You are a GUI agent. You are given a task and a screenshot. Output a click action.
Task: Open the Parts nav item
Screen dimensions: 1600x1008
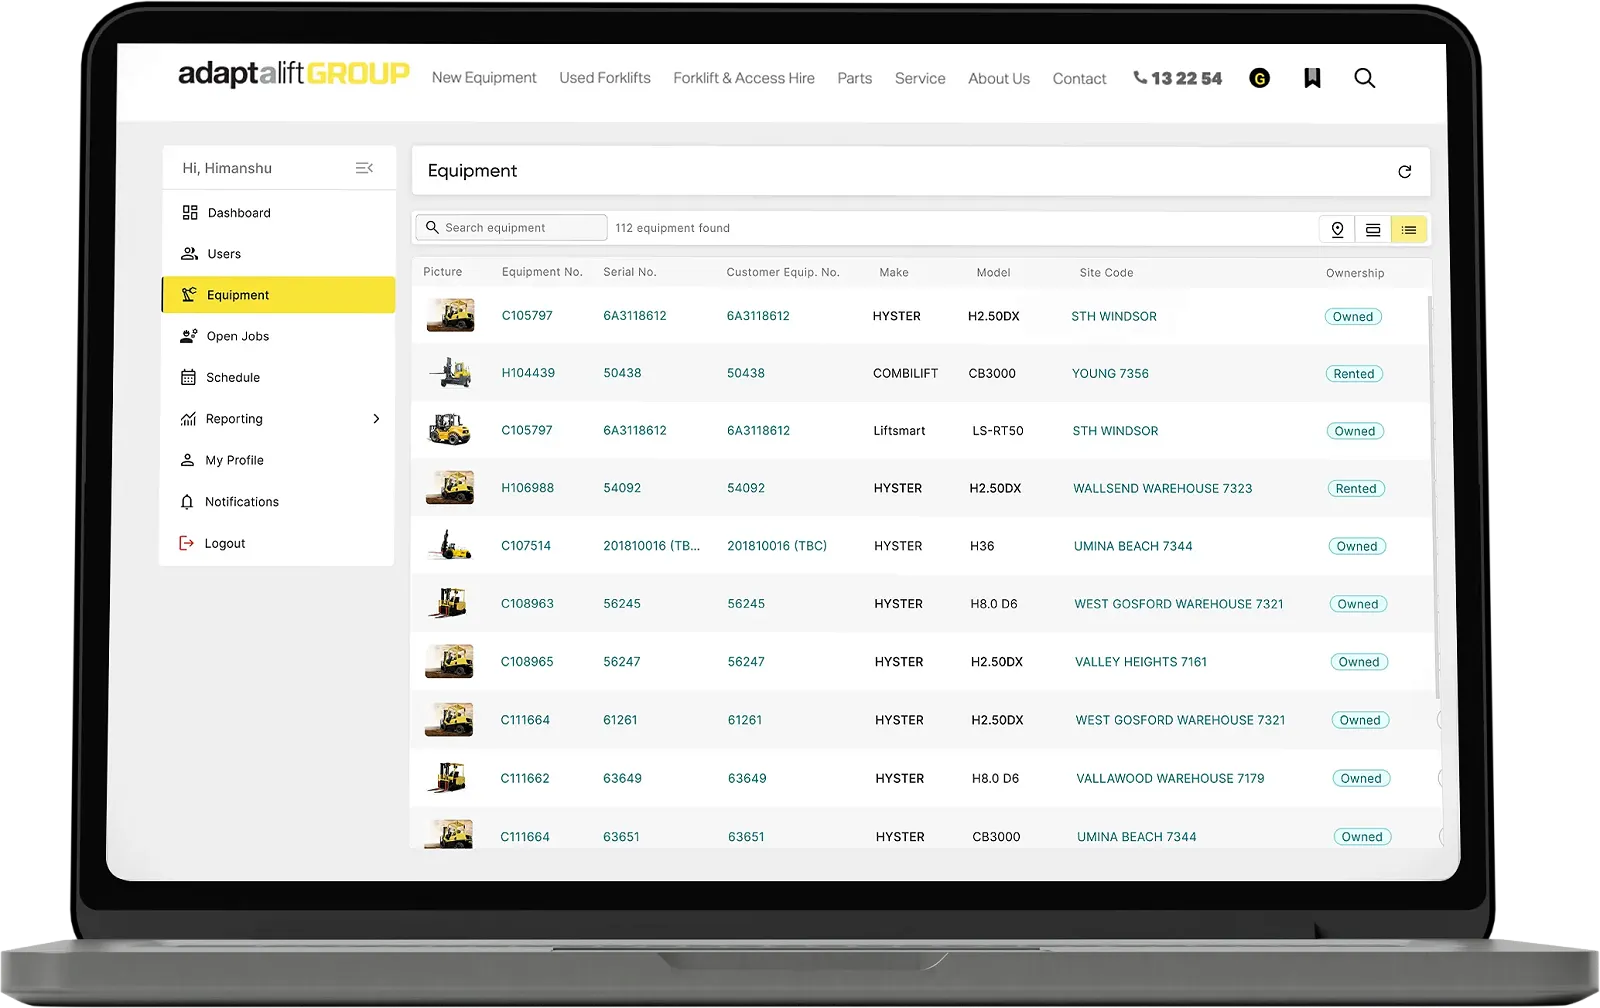coord(855,78)
